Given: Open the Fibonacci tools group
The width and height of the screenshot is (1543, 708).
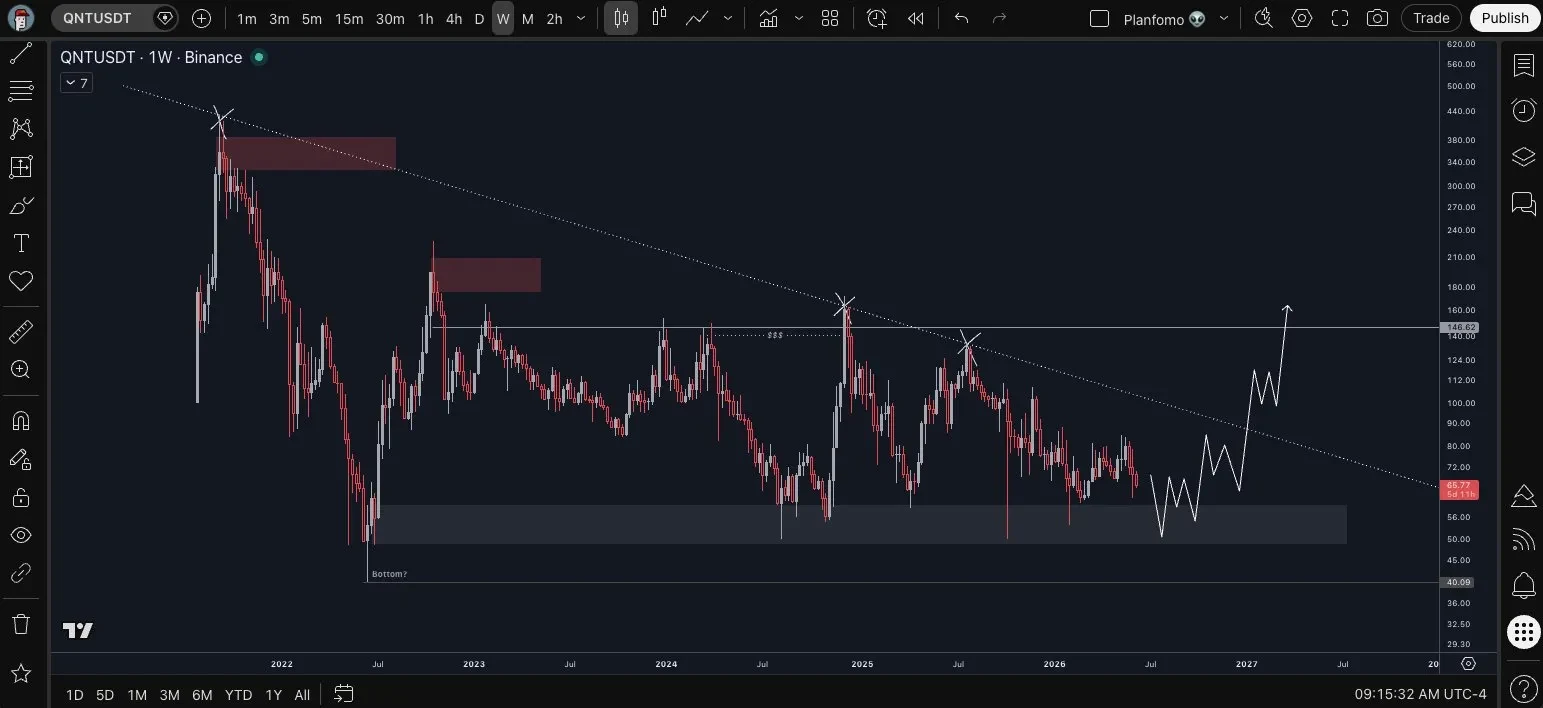Looking at the screenshot, I should pos(21,91).
